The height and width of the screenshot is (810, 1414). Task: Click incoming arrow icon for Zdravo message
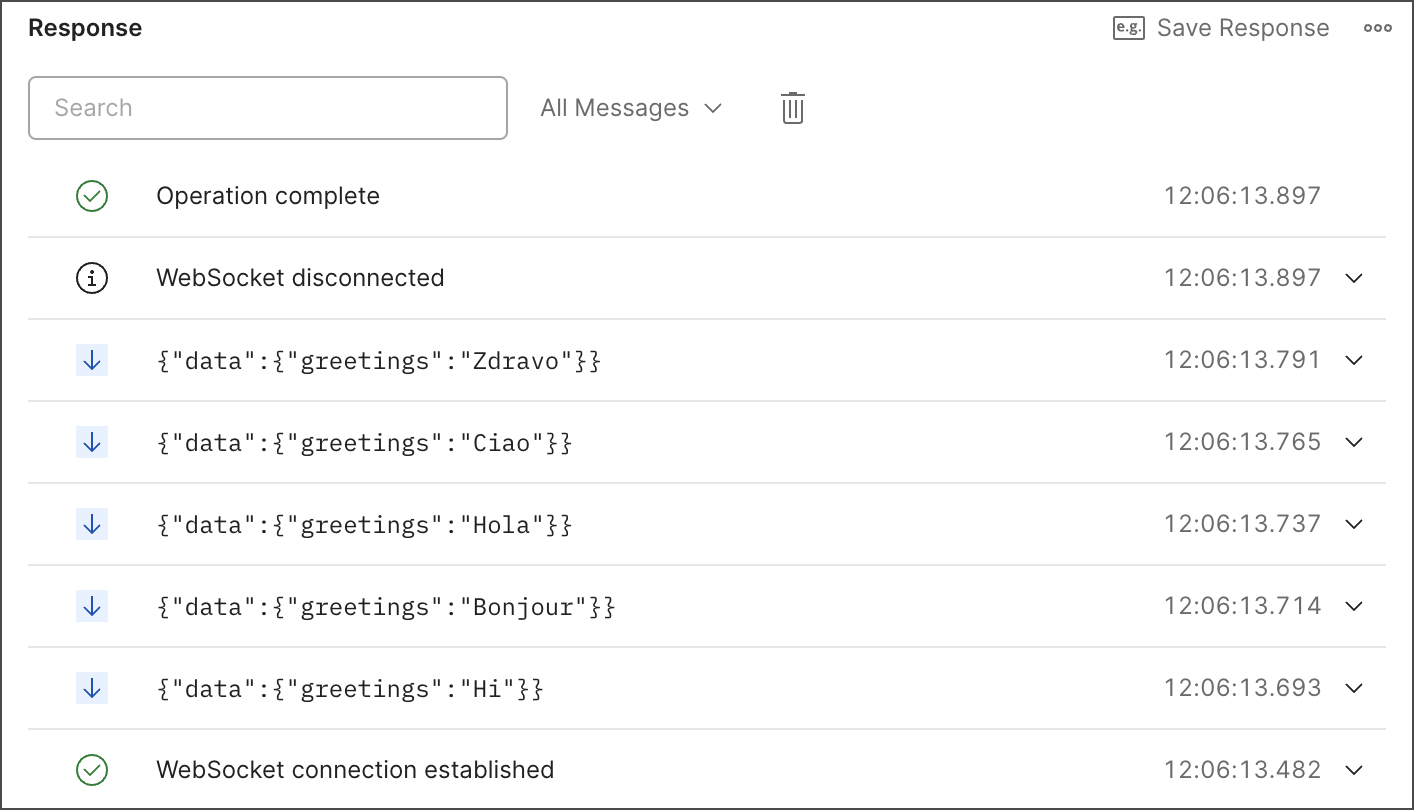92,360
